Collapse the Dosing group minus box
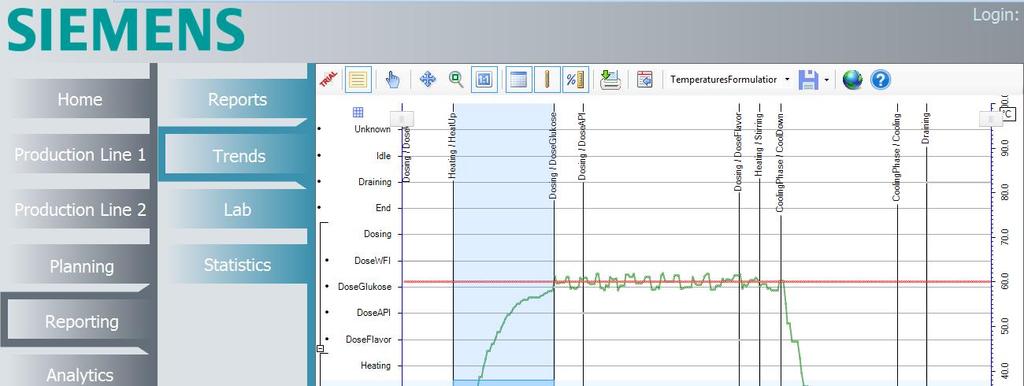Viewport: 1024px width, 386px height. 320,349
